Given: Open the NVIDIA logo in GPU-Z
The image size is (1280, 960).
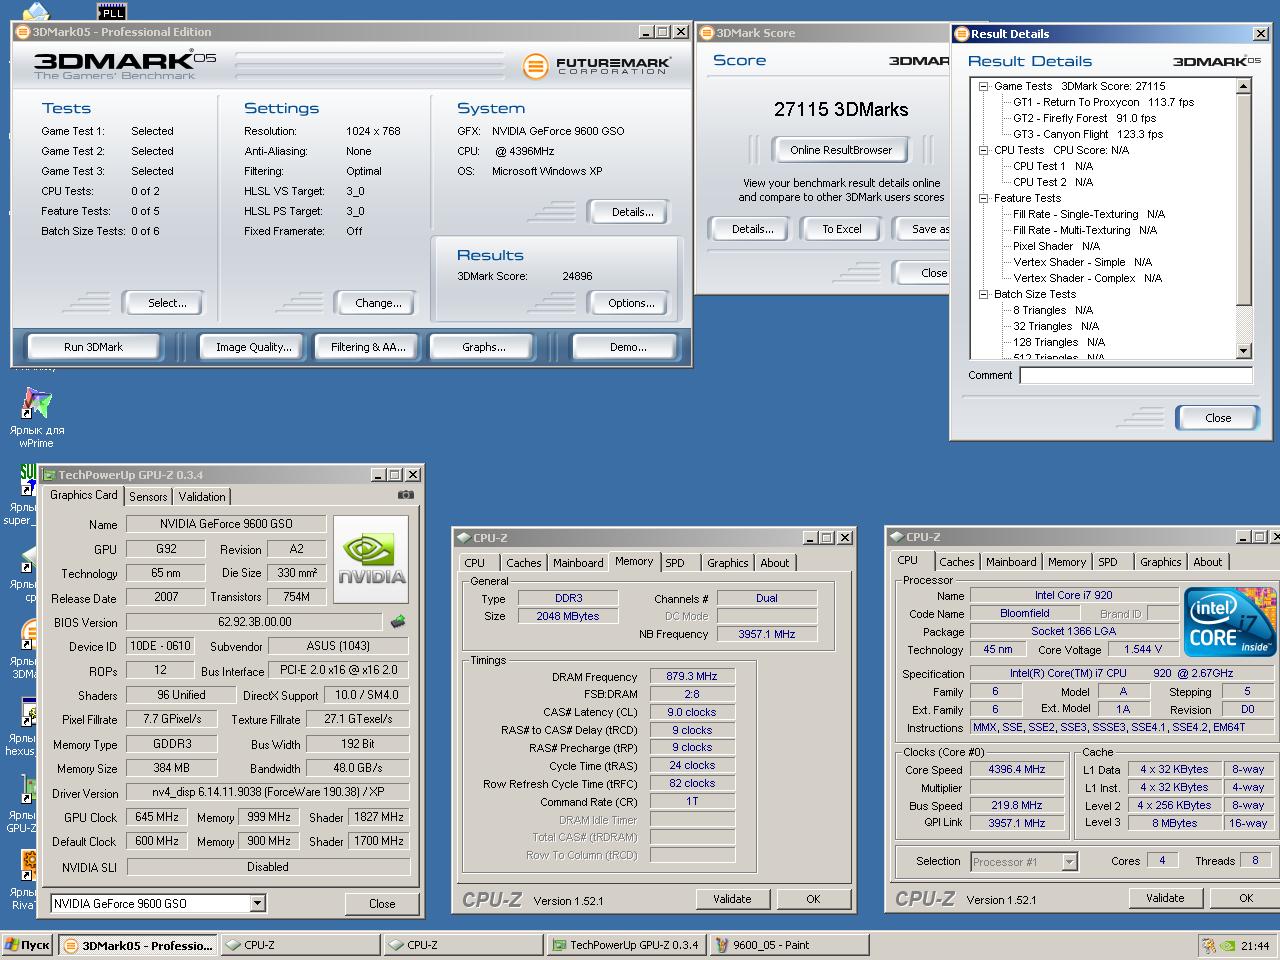Looking at the screenshot, I should tap(371, 559).
